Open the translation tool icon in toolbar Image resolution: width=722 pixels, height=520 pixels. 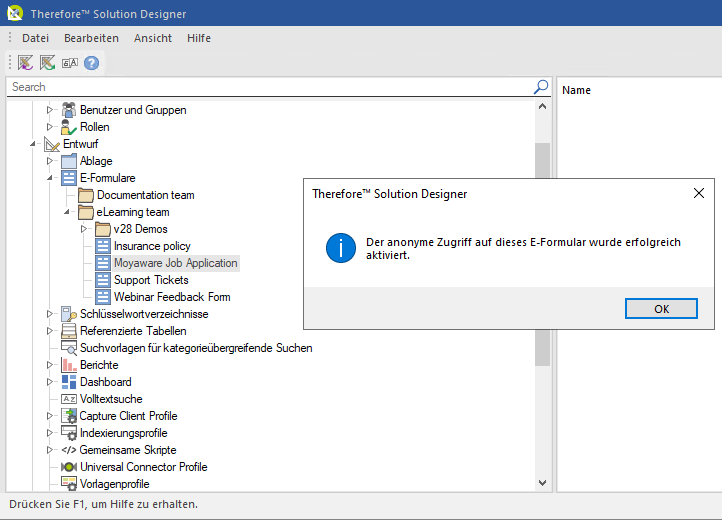click(x=70, y=63)
